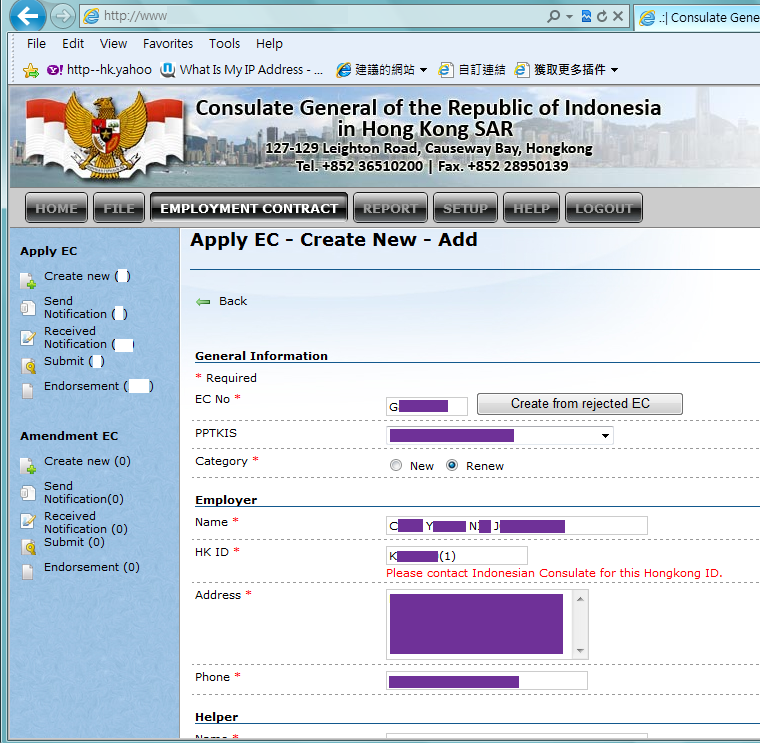Expand the PPTKIS dropdown list
Screen dimensions: 760x743
(x=605, y=436)
